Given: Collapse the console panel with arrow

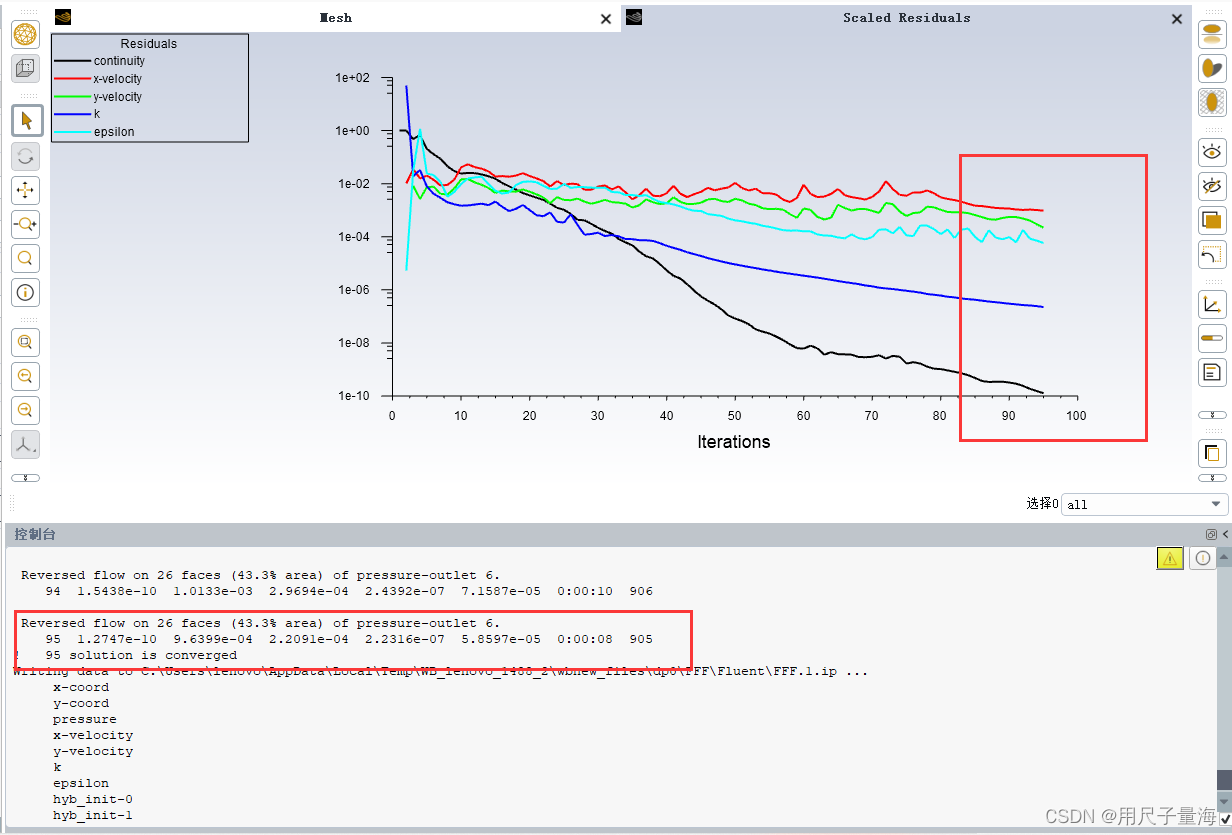Looking at the screenshot, I should tap(1225, 535).
